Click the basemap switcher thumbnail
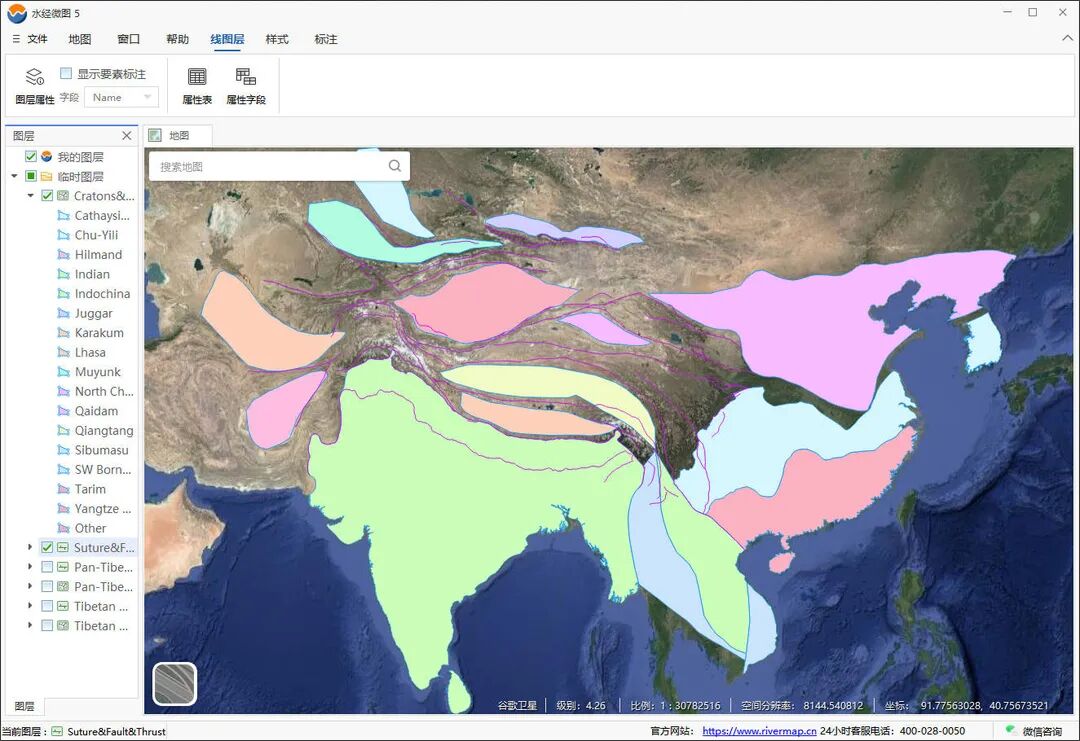 point(175,684)
